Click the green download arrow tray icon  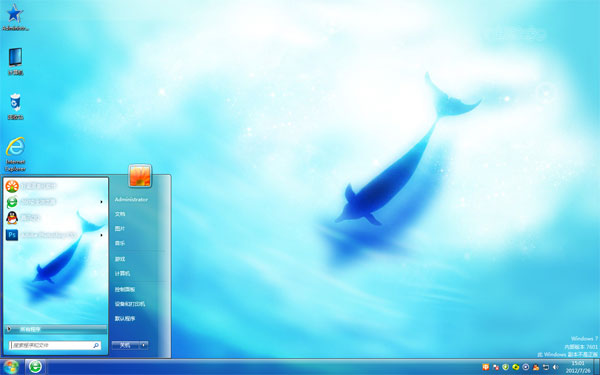pos(505,367)
